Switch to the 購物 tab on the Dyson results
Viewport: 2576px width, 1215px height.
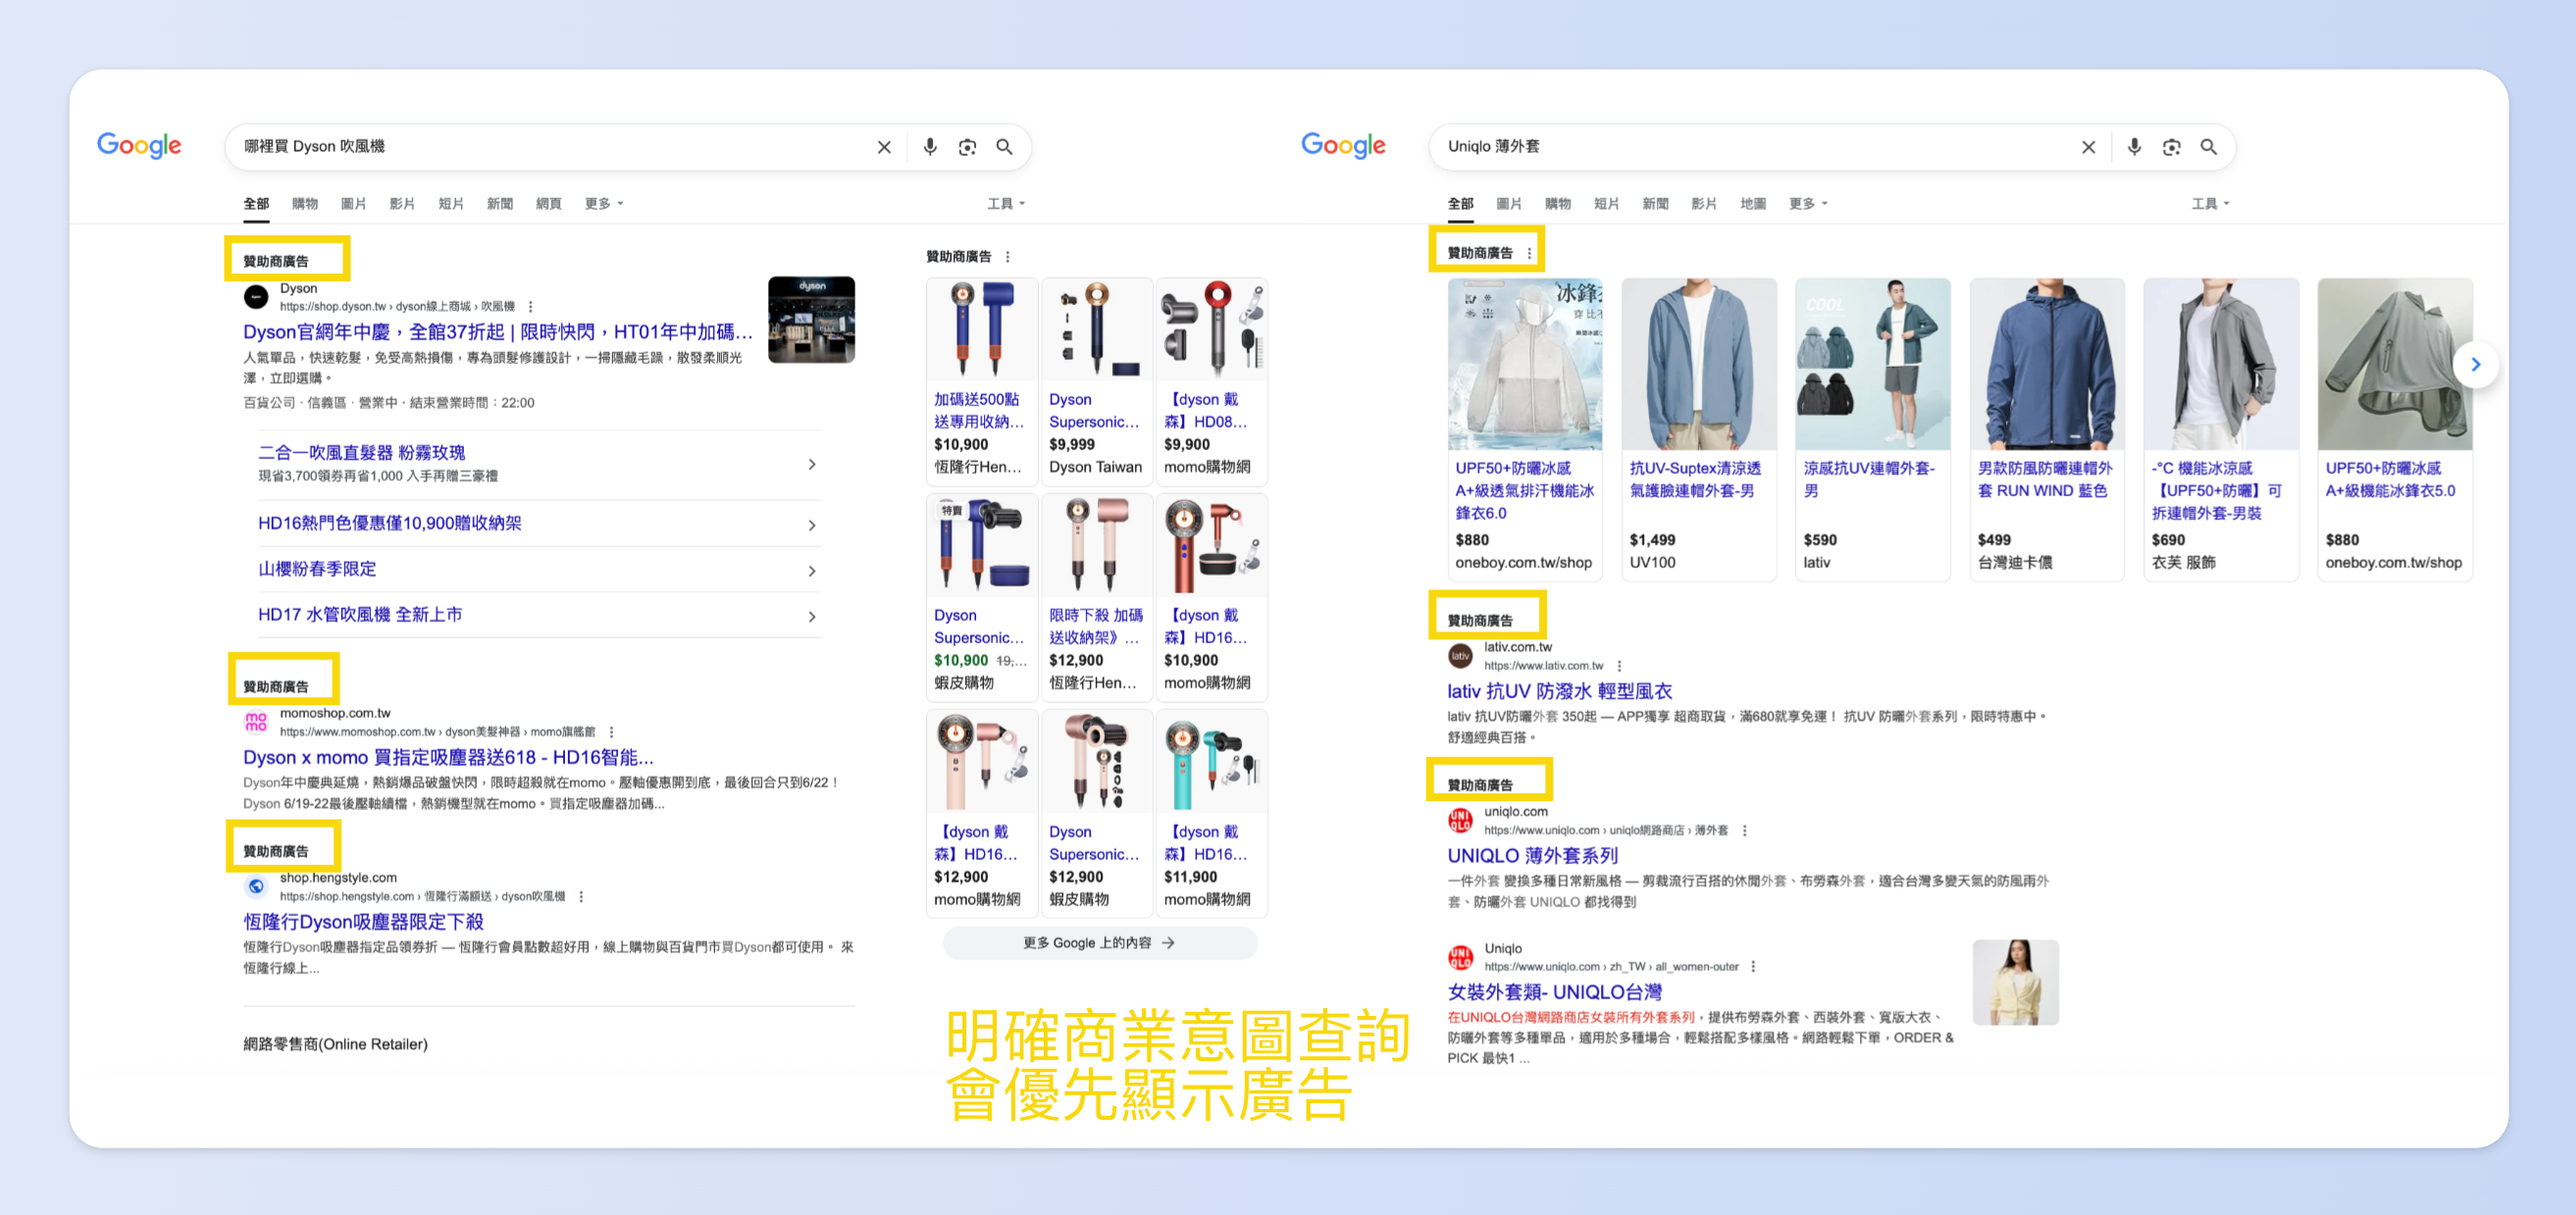click(305, 204)
